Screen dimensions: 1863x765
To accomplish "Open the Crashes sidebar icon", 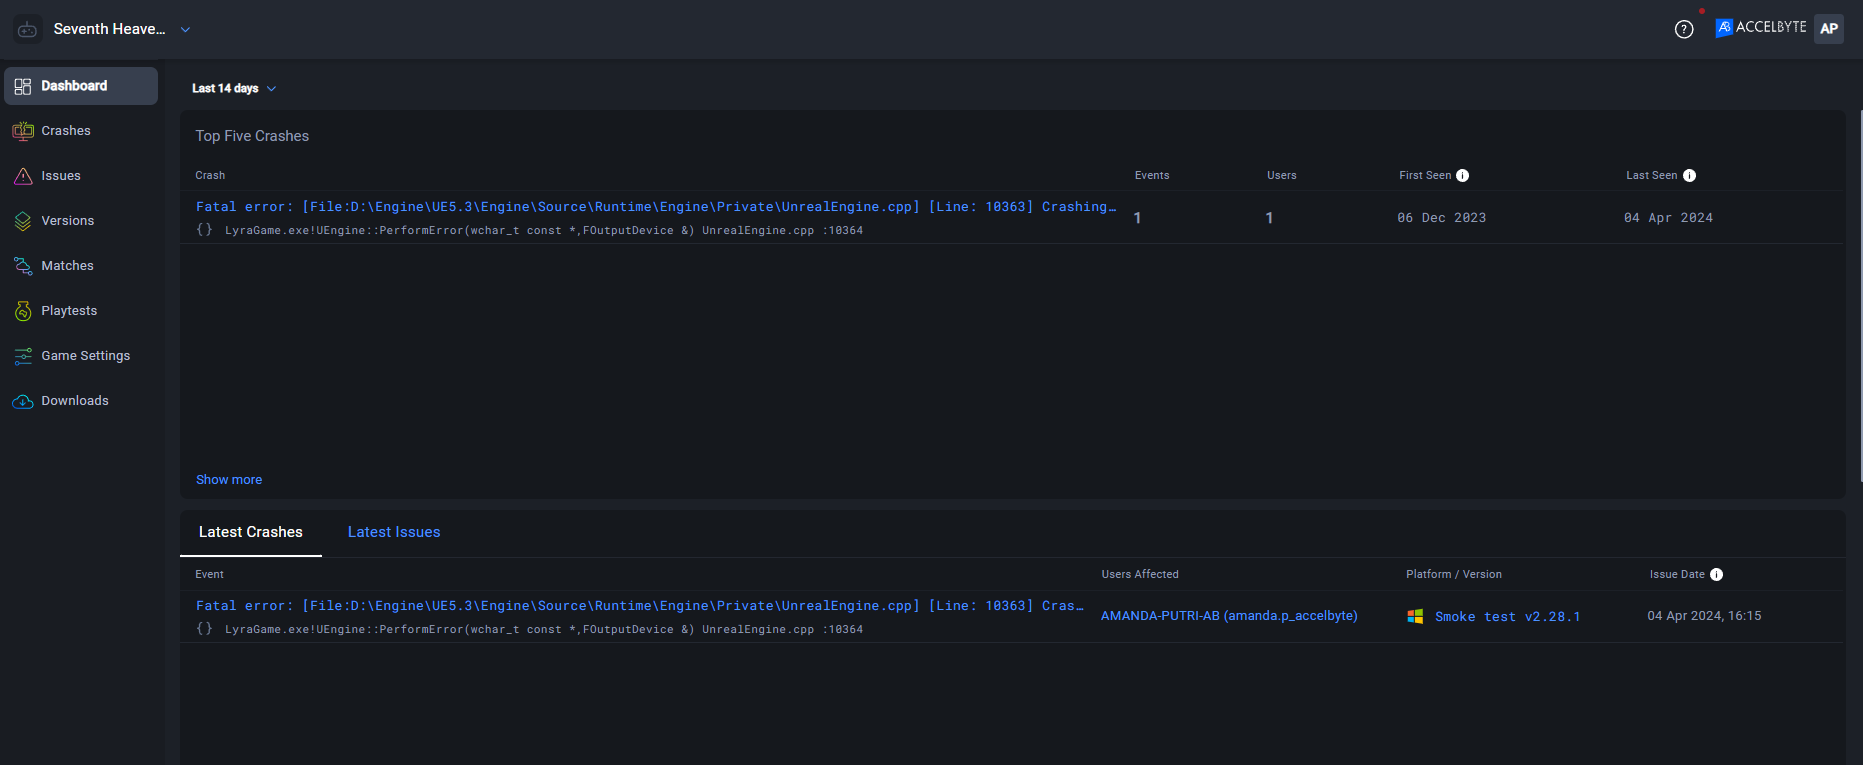I will (x=23, y=131).
